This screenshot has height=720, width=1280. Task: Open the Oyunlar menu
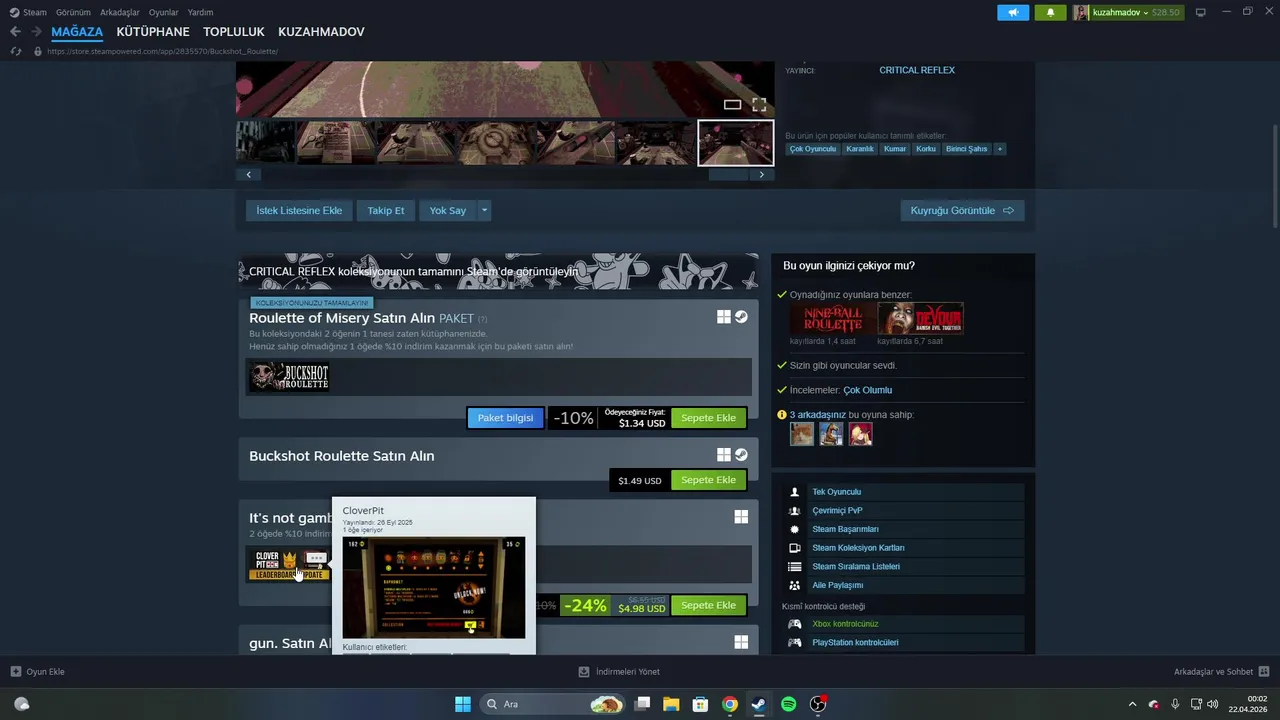click(163, 13)
